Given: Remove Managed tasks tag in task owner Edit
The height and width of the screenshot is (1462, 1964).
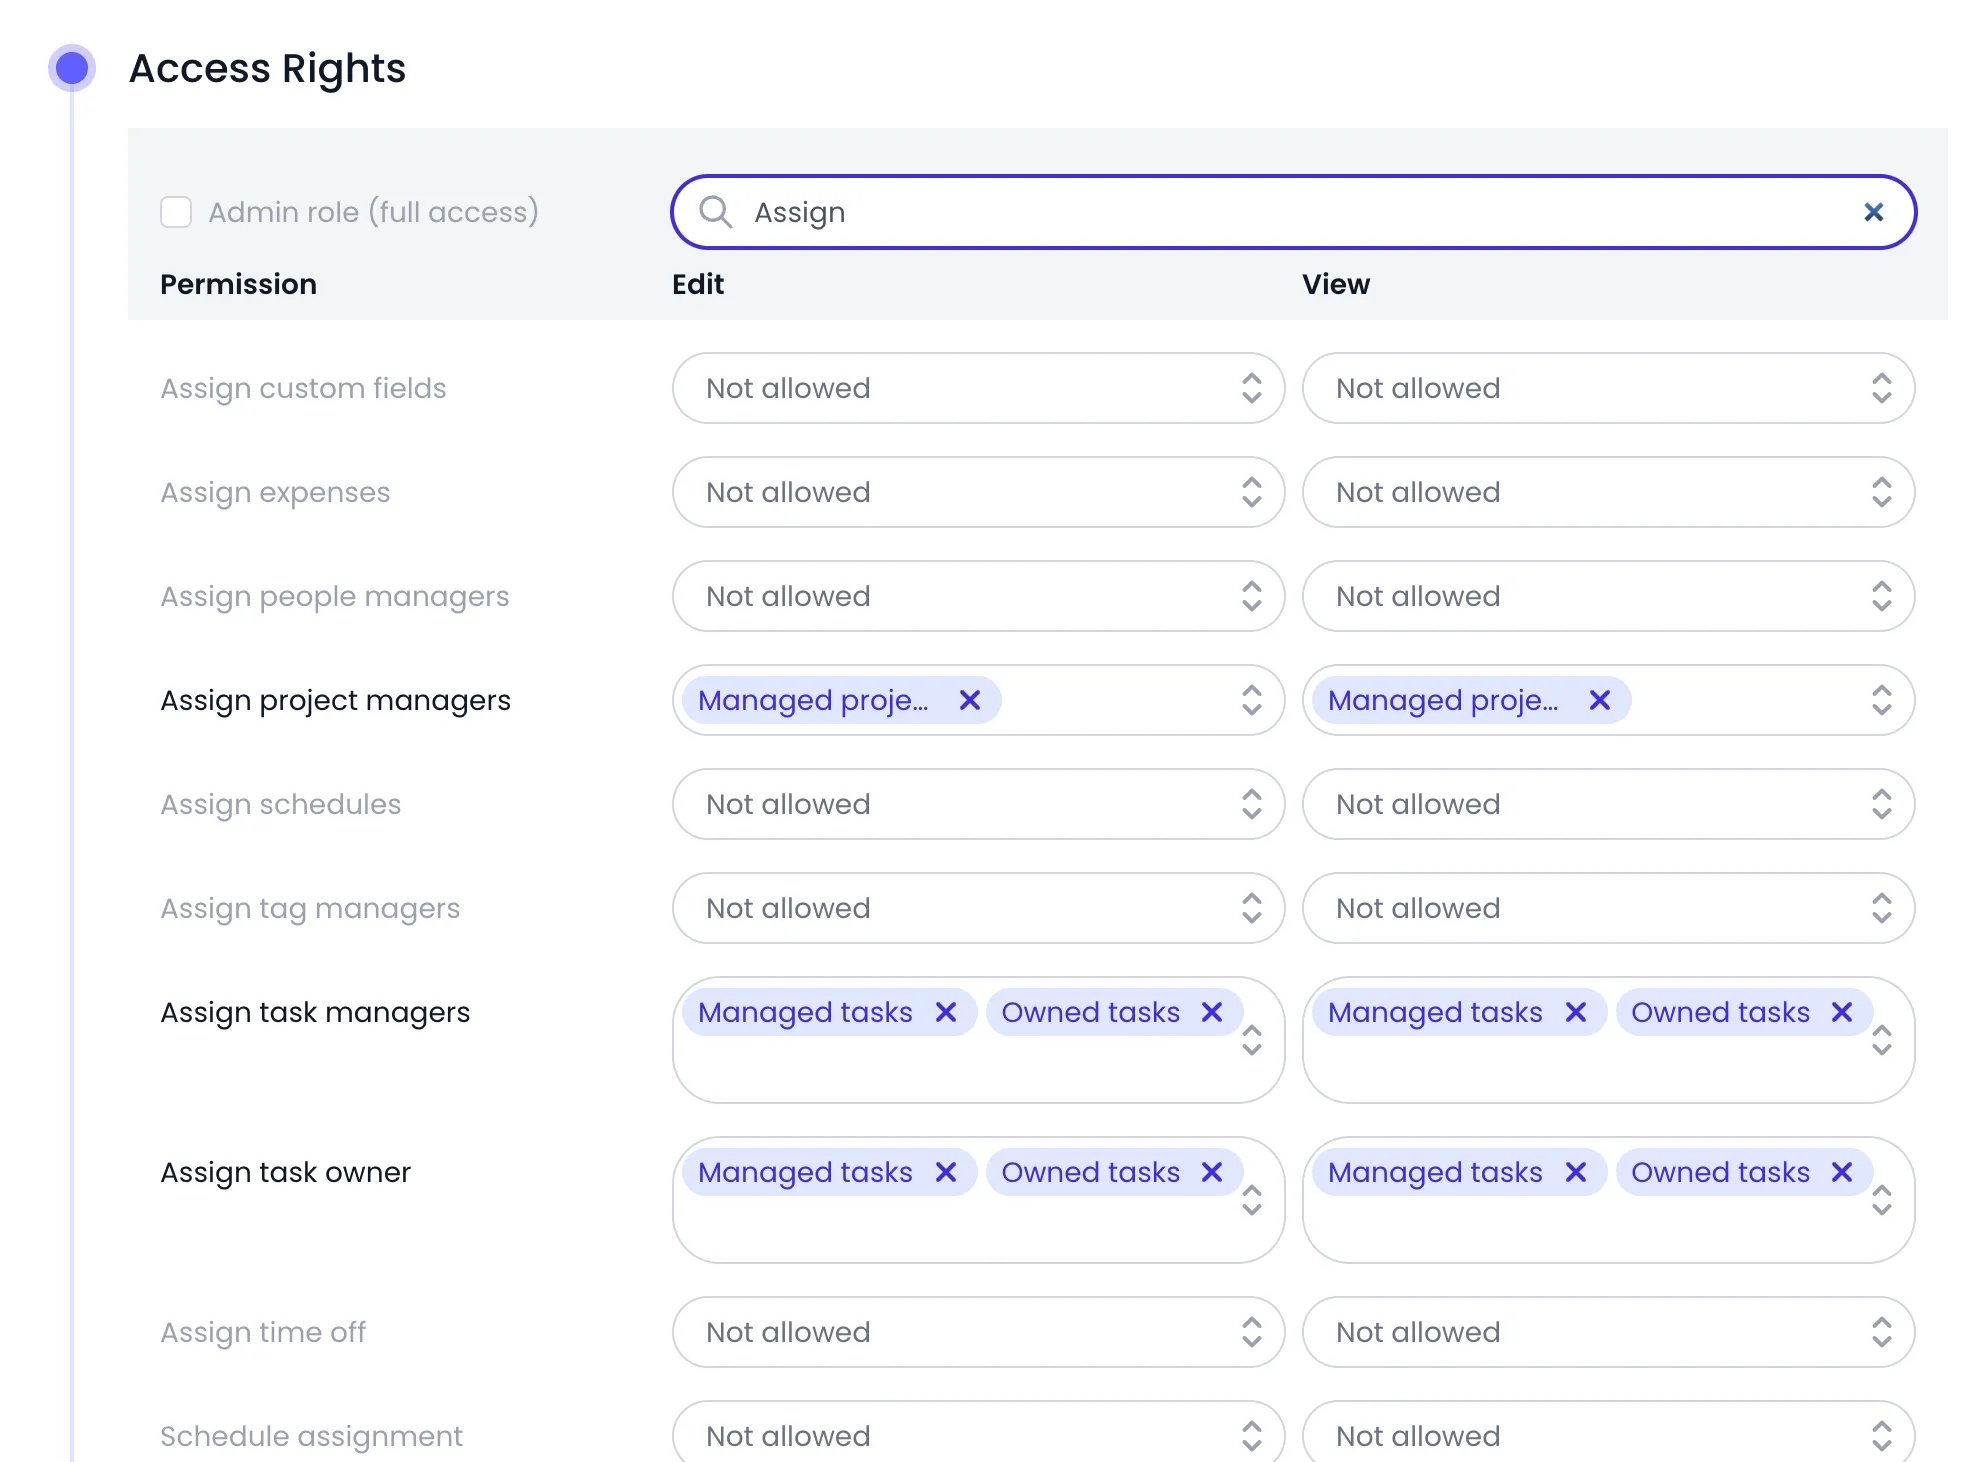Looking at the screenshot, I should tap(945, 1172).
